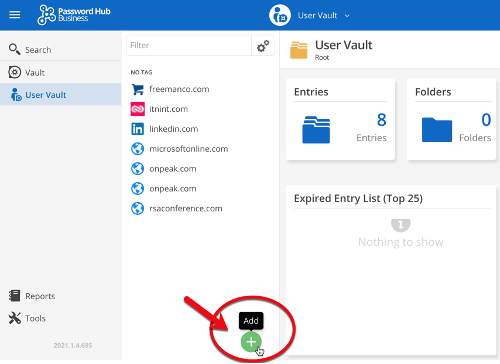The width and height of the screenshot is (500, 364).
Task: Click the version number 2021.1.4.695
Action: [73, 345]
